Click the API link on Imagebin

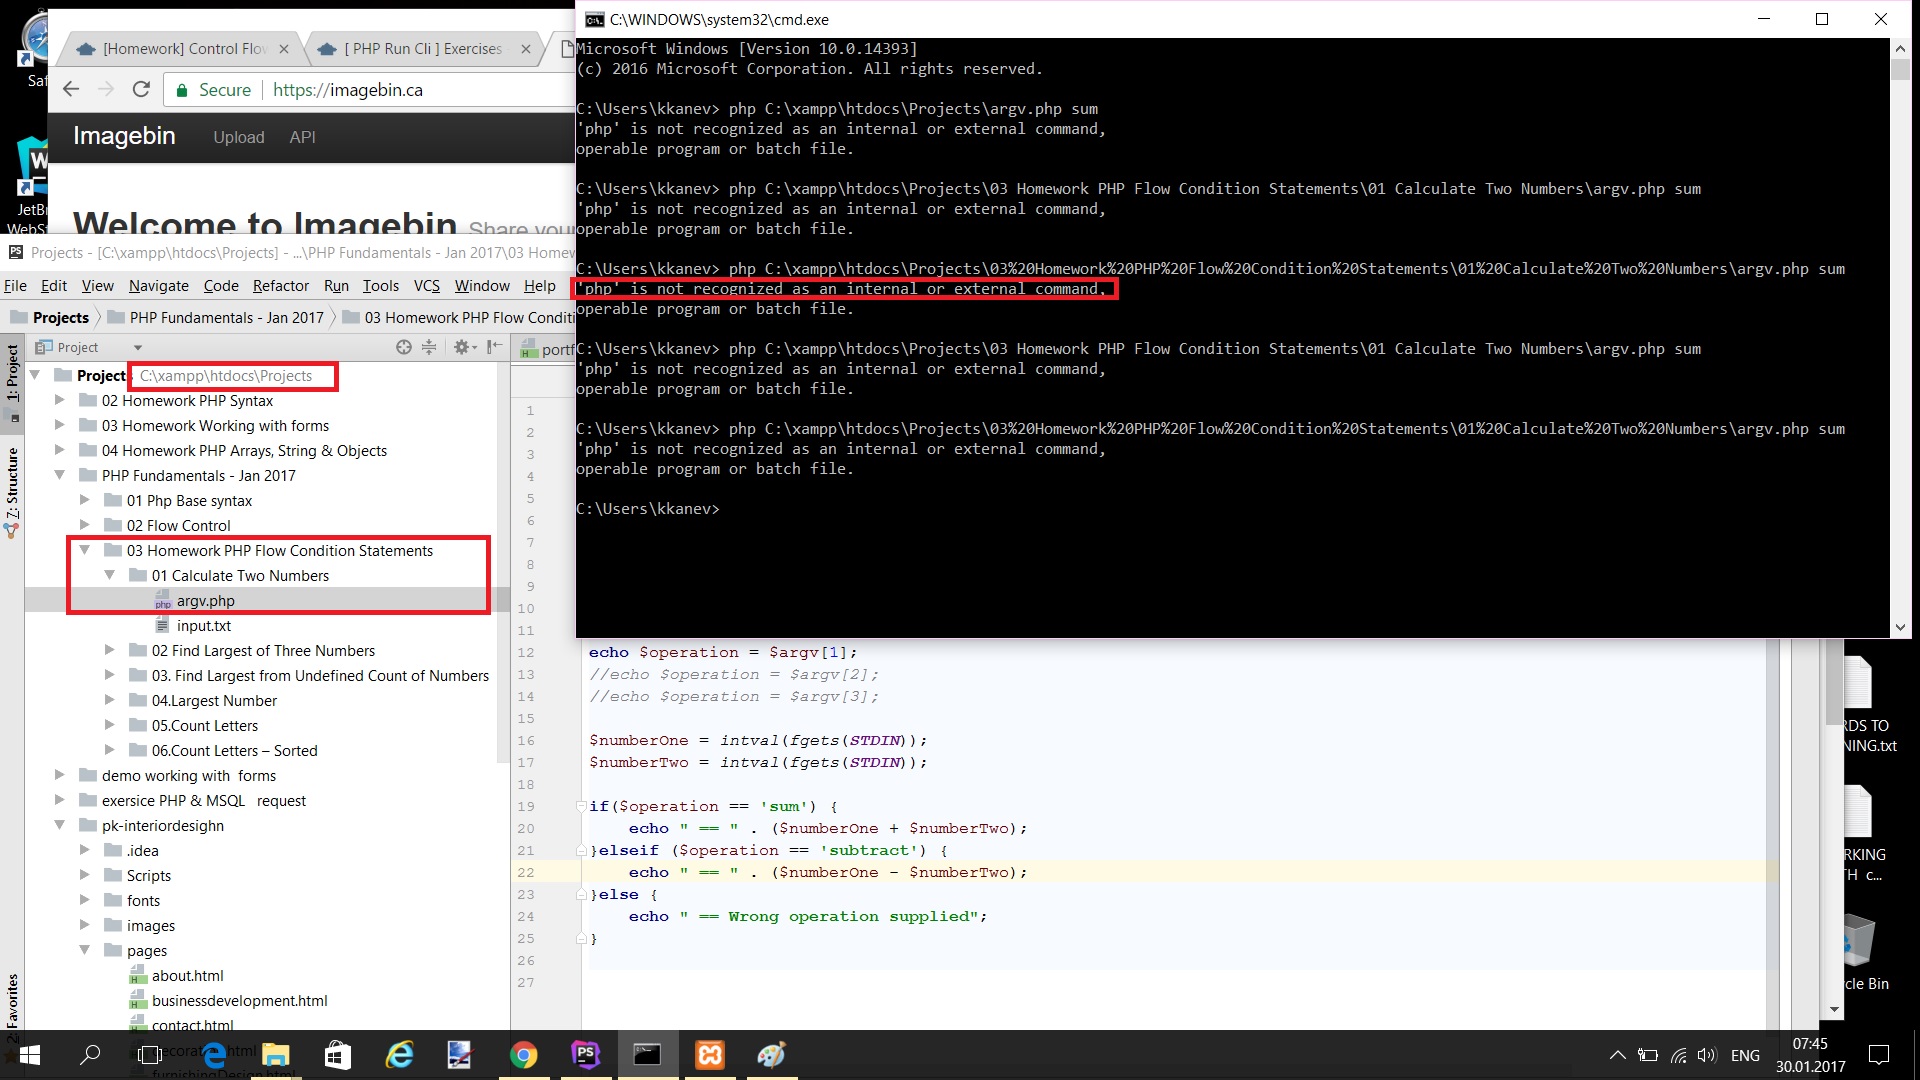[302, 137]
